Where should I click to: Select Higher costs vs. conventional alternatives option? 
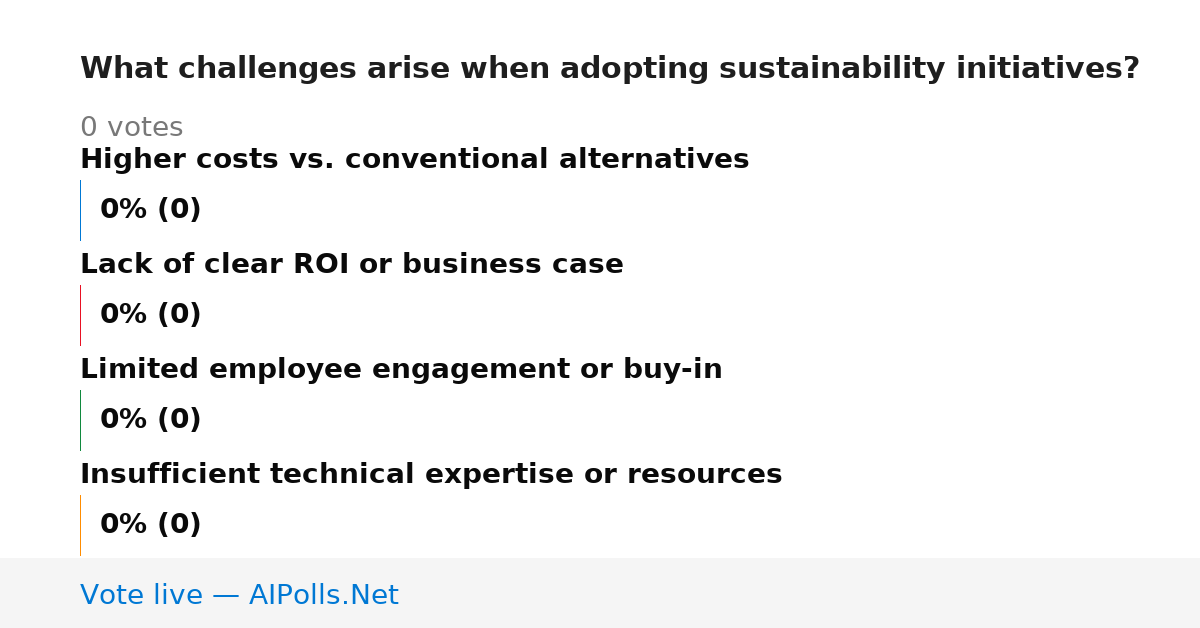[414, 159]
